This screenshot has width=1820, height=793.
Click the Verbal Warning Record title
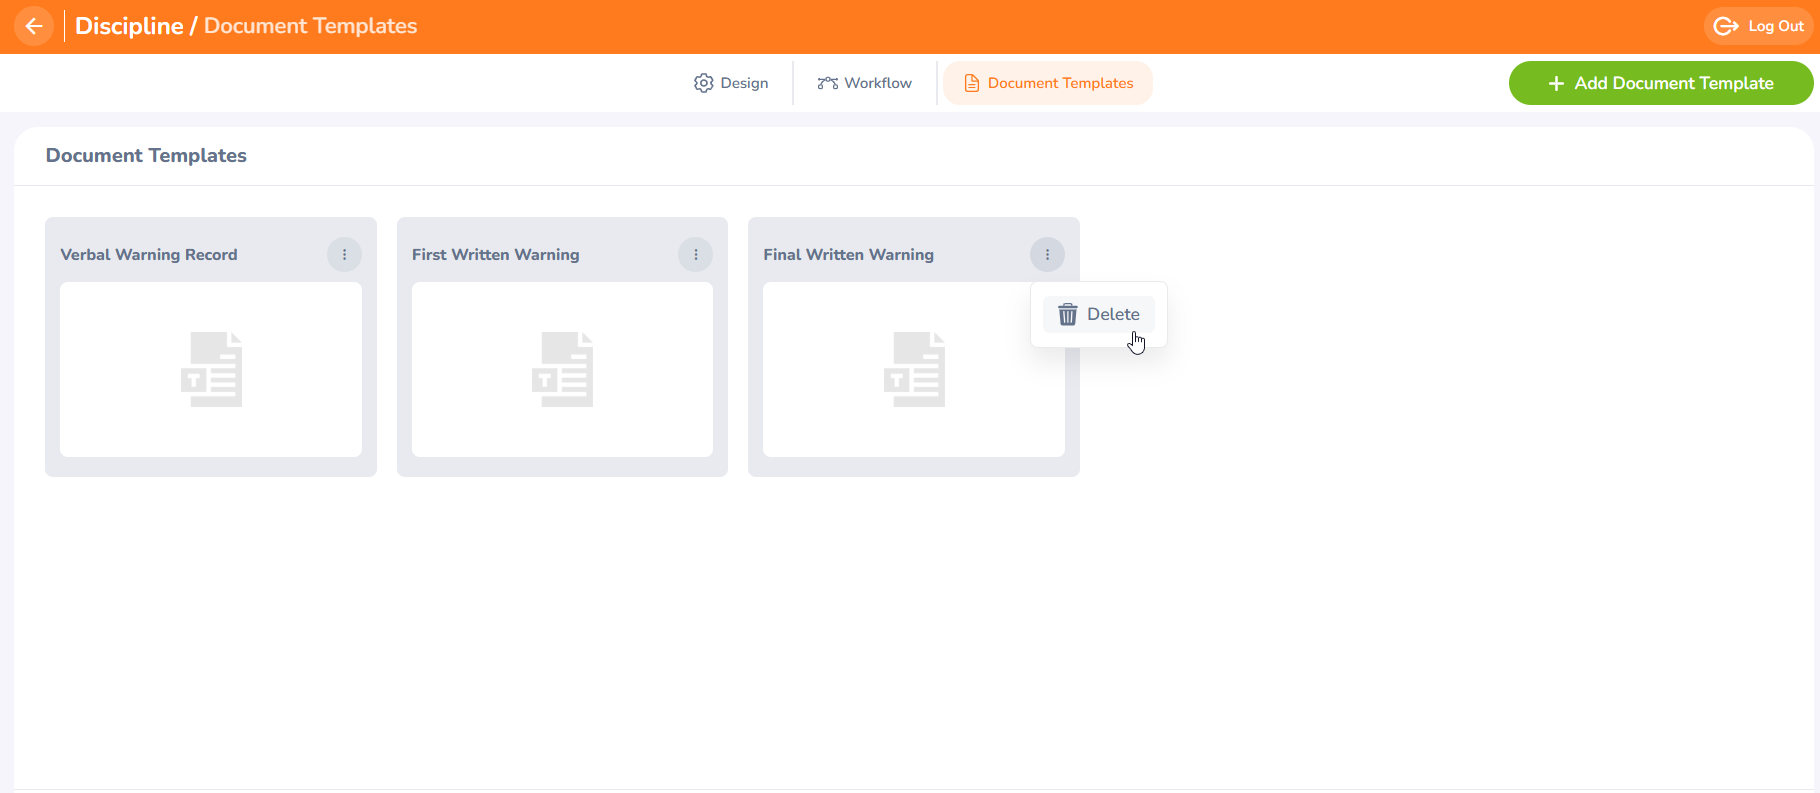tap(149, 255)
